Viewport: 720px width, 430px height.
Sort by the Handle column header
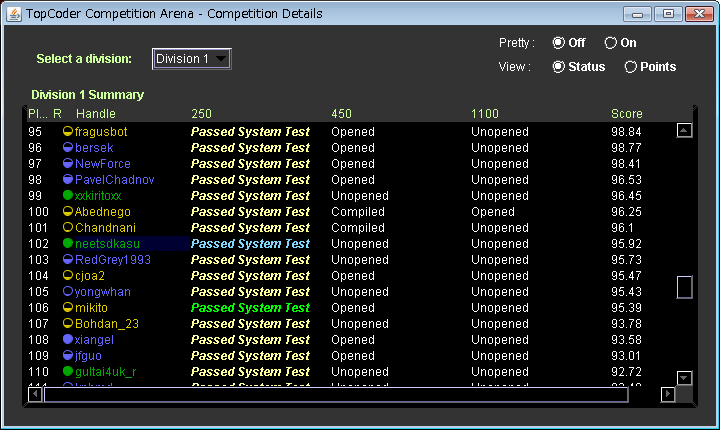click(96, 113)
